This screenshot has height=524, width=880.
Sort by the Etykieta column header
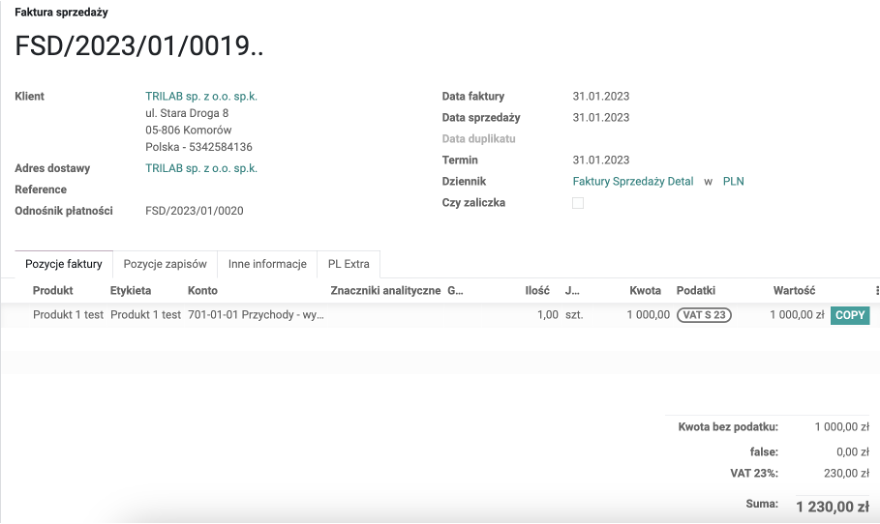point(130,291)
